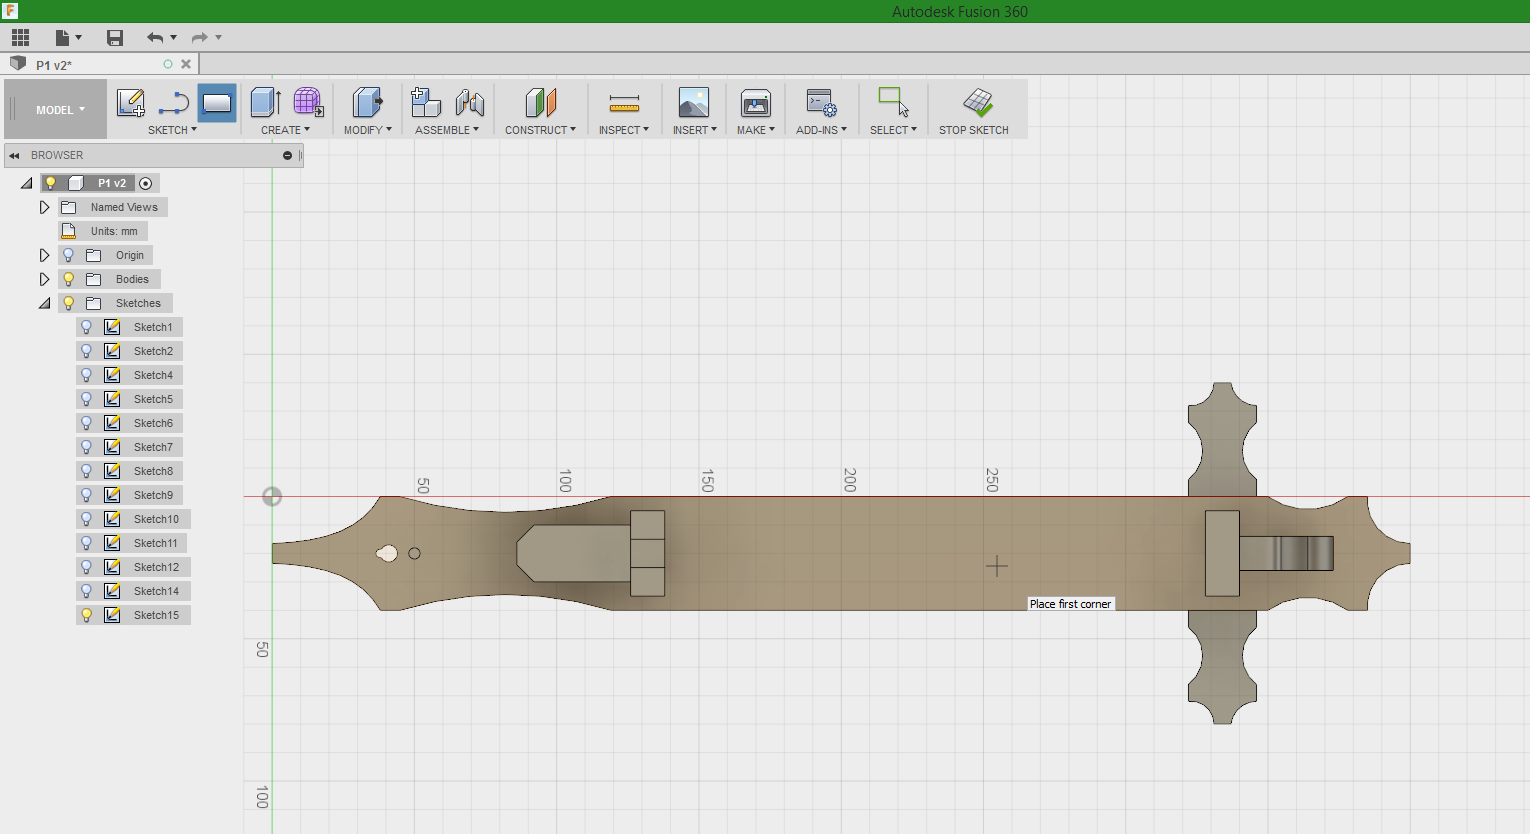Viewport: 1530px width, 834px height.
Task: Open the SELECT menu
Action: pos(893,130)
